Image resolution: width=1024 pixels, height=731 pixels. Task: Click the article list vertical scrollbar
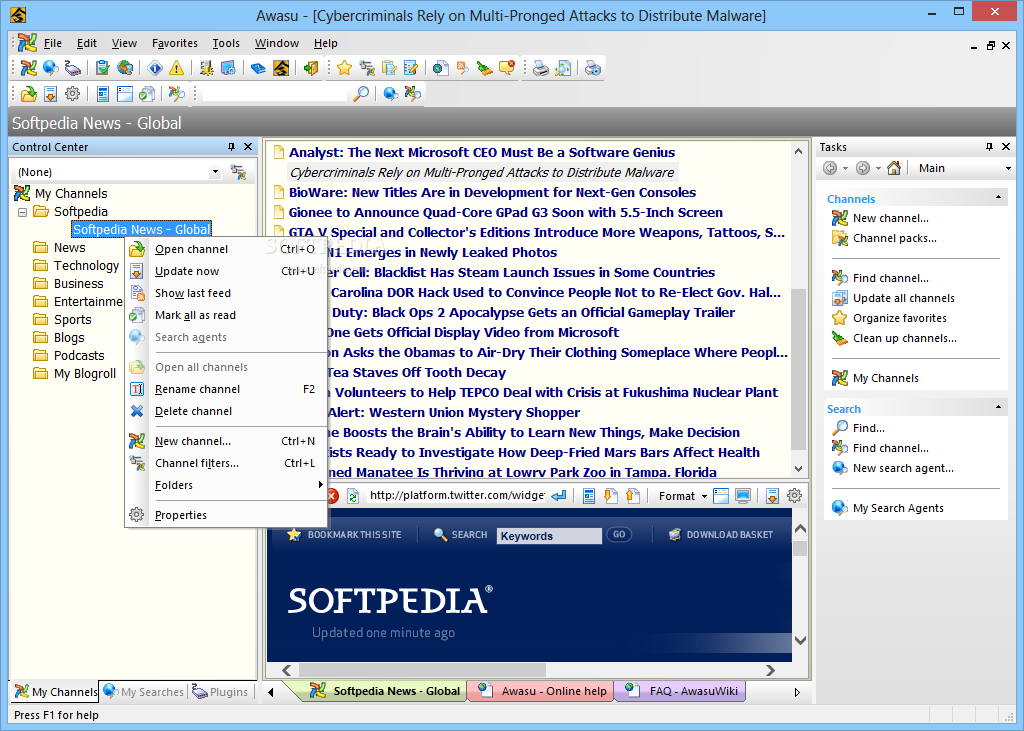coord(798,369)
